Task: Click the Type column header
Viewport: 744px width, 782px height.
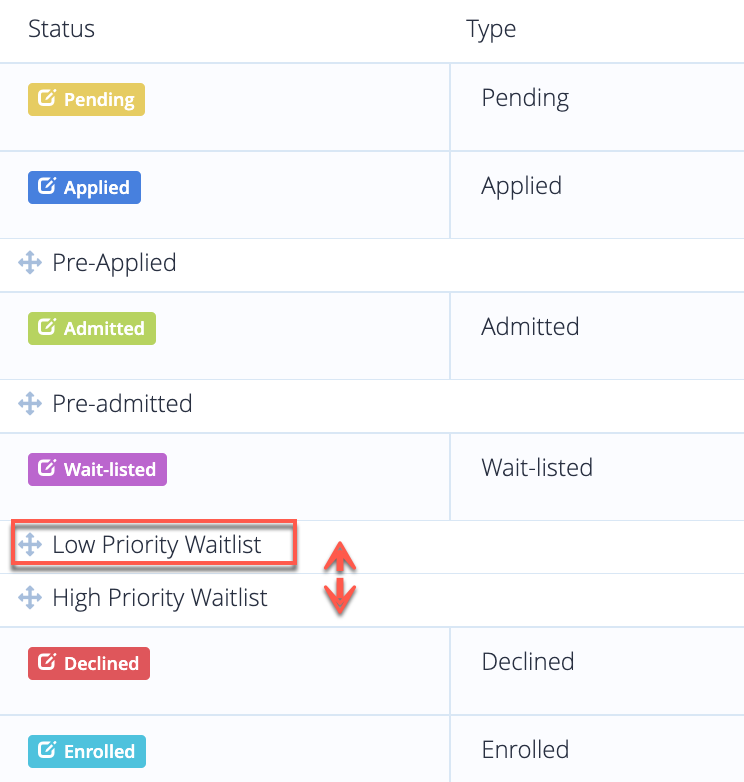Action: (491, 30)
